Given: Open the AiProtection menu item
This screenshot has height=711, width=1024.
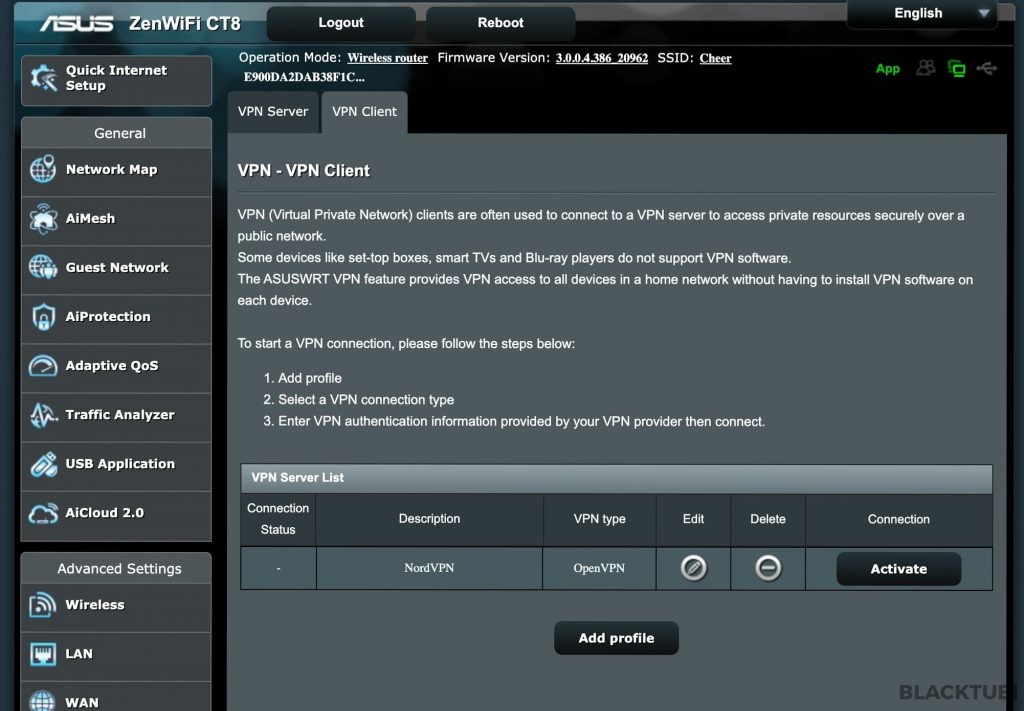Looking at the screenshot, I should (116, 317).
